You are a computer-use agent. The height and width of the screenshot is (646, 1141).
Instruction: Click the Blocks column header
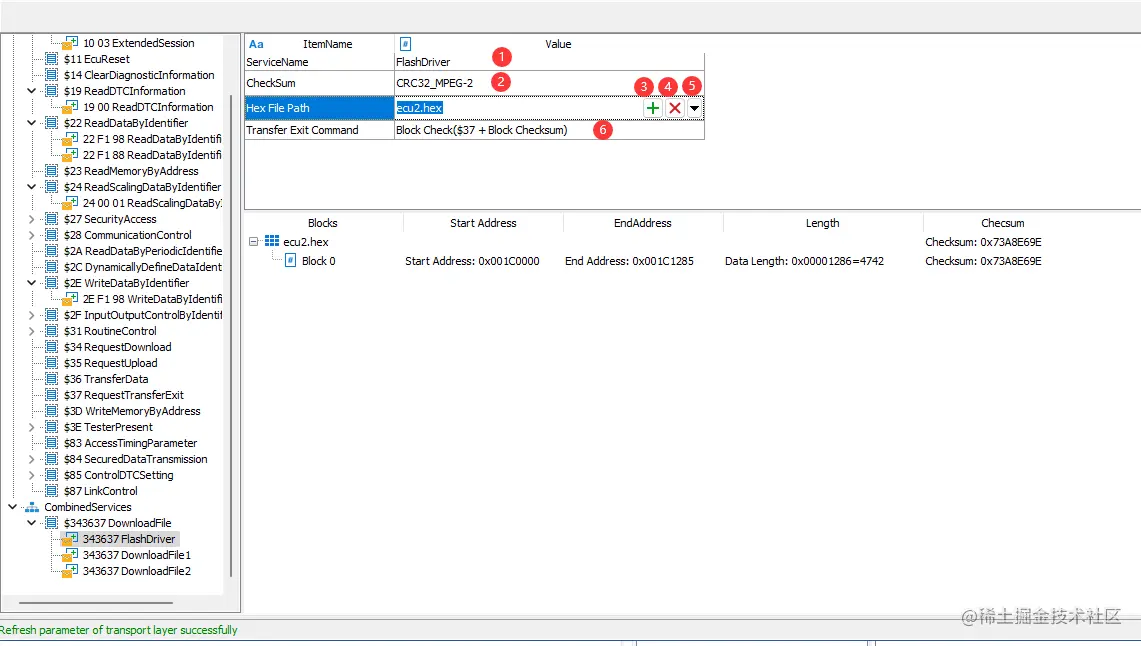322,223
